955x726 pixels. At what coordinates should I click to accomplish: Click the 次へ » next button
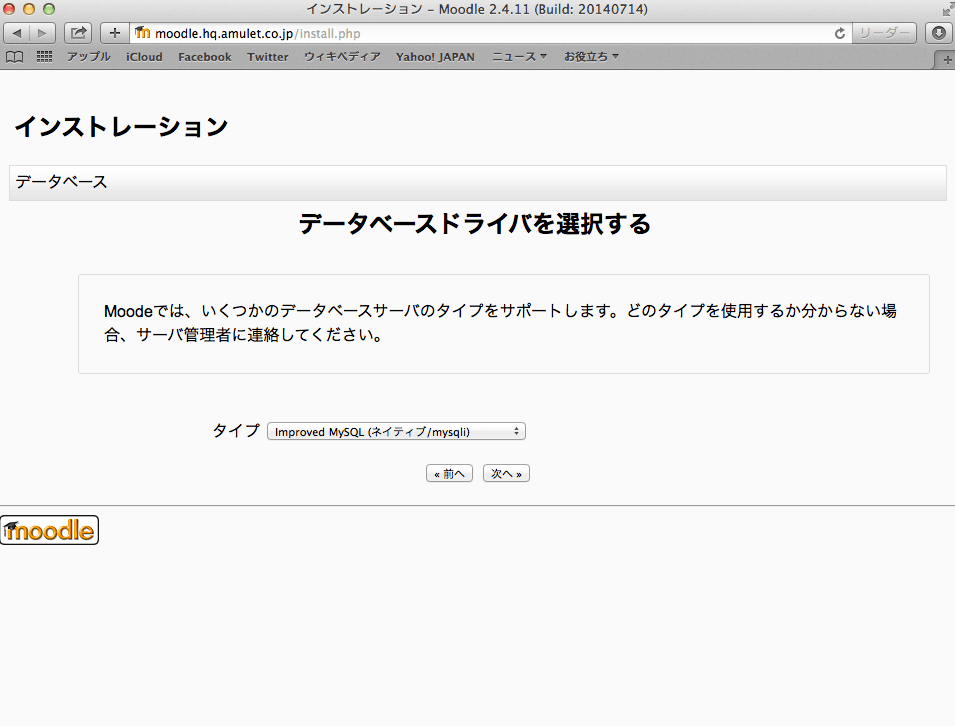506,473
